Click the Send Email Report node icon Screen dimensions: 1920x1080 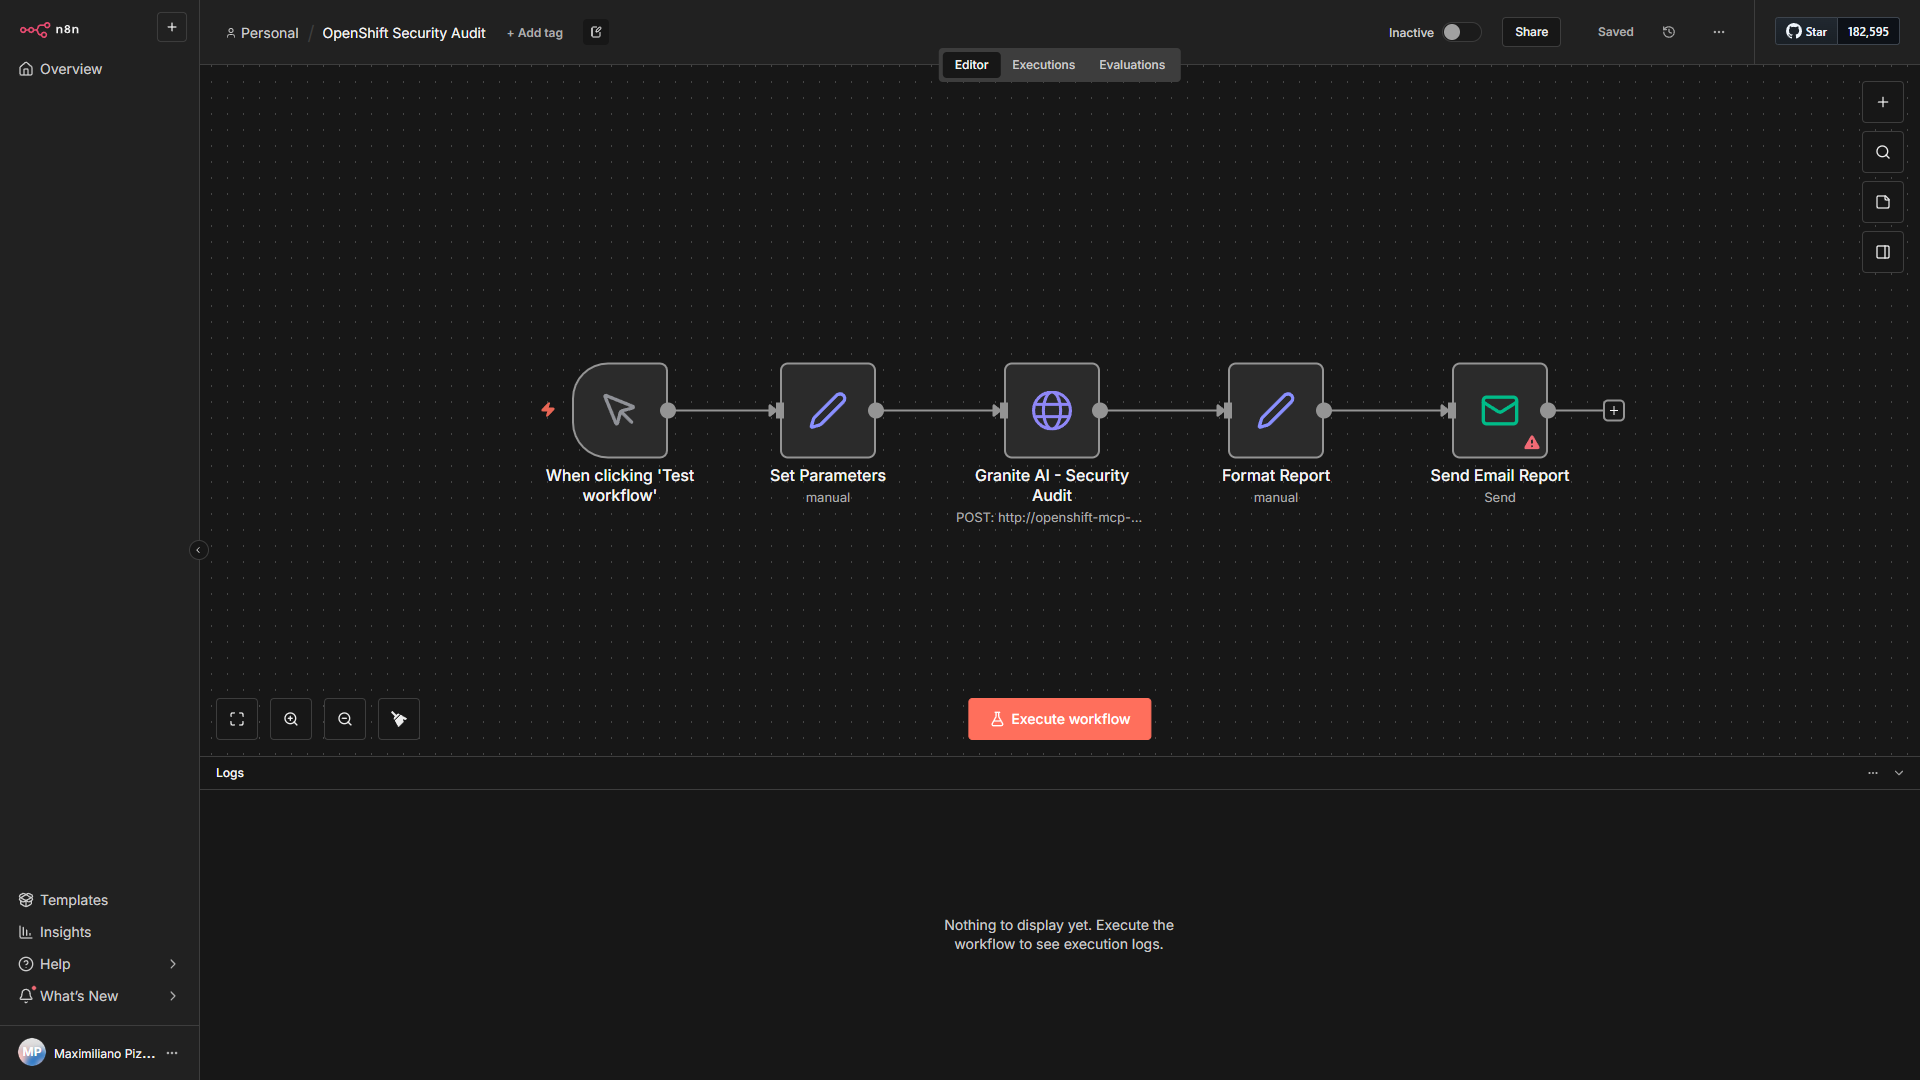pos(1499,410)
